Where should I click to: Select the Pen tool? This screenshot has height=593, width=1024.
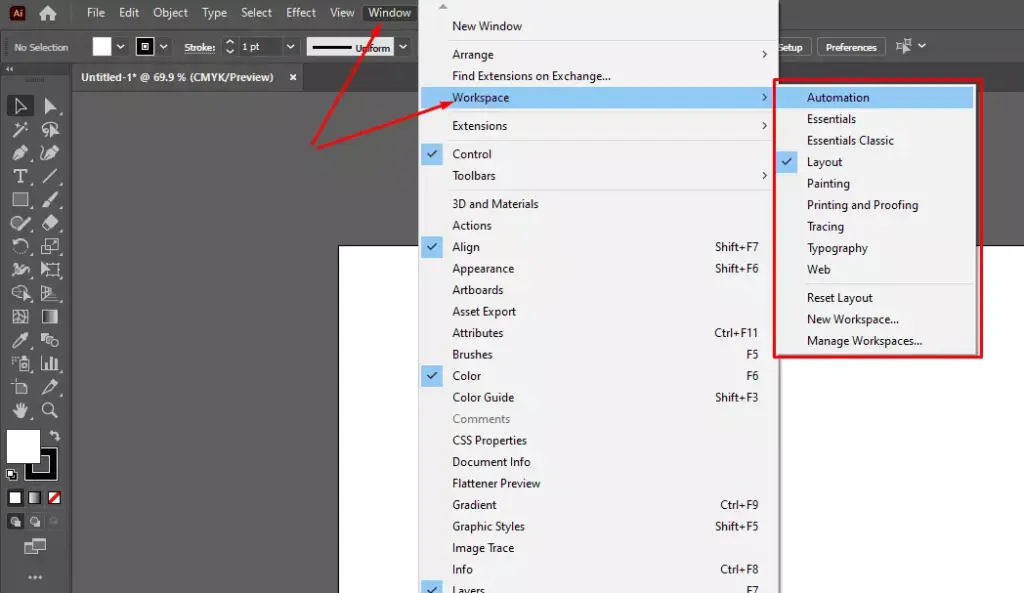coord(20,153)
